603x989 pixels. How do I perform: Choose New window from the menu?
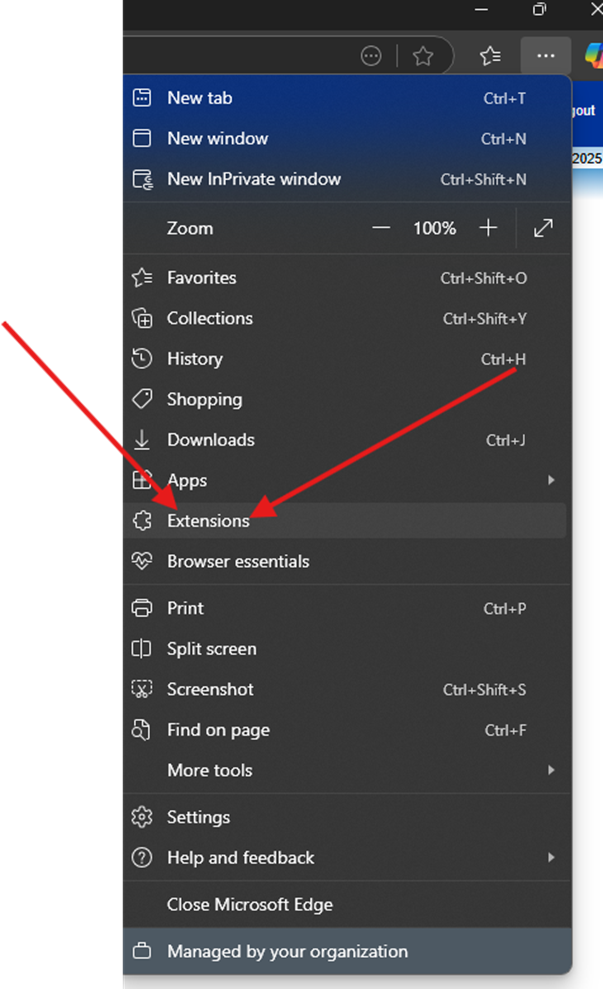coord(347,138)
